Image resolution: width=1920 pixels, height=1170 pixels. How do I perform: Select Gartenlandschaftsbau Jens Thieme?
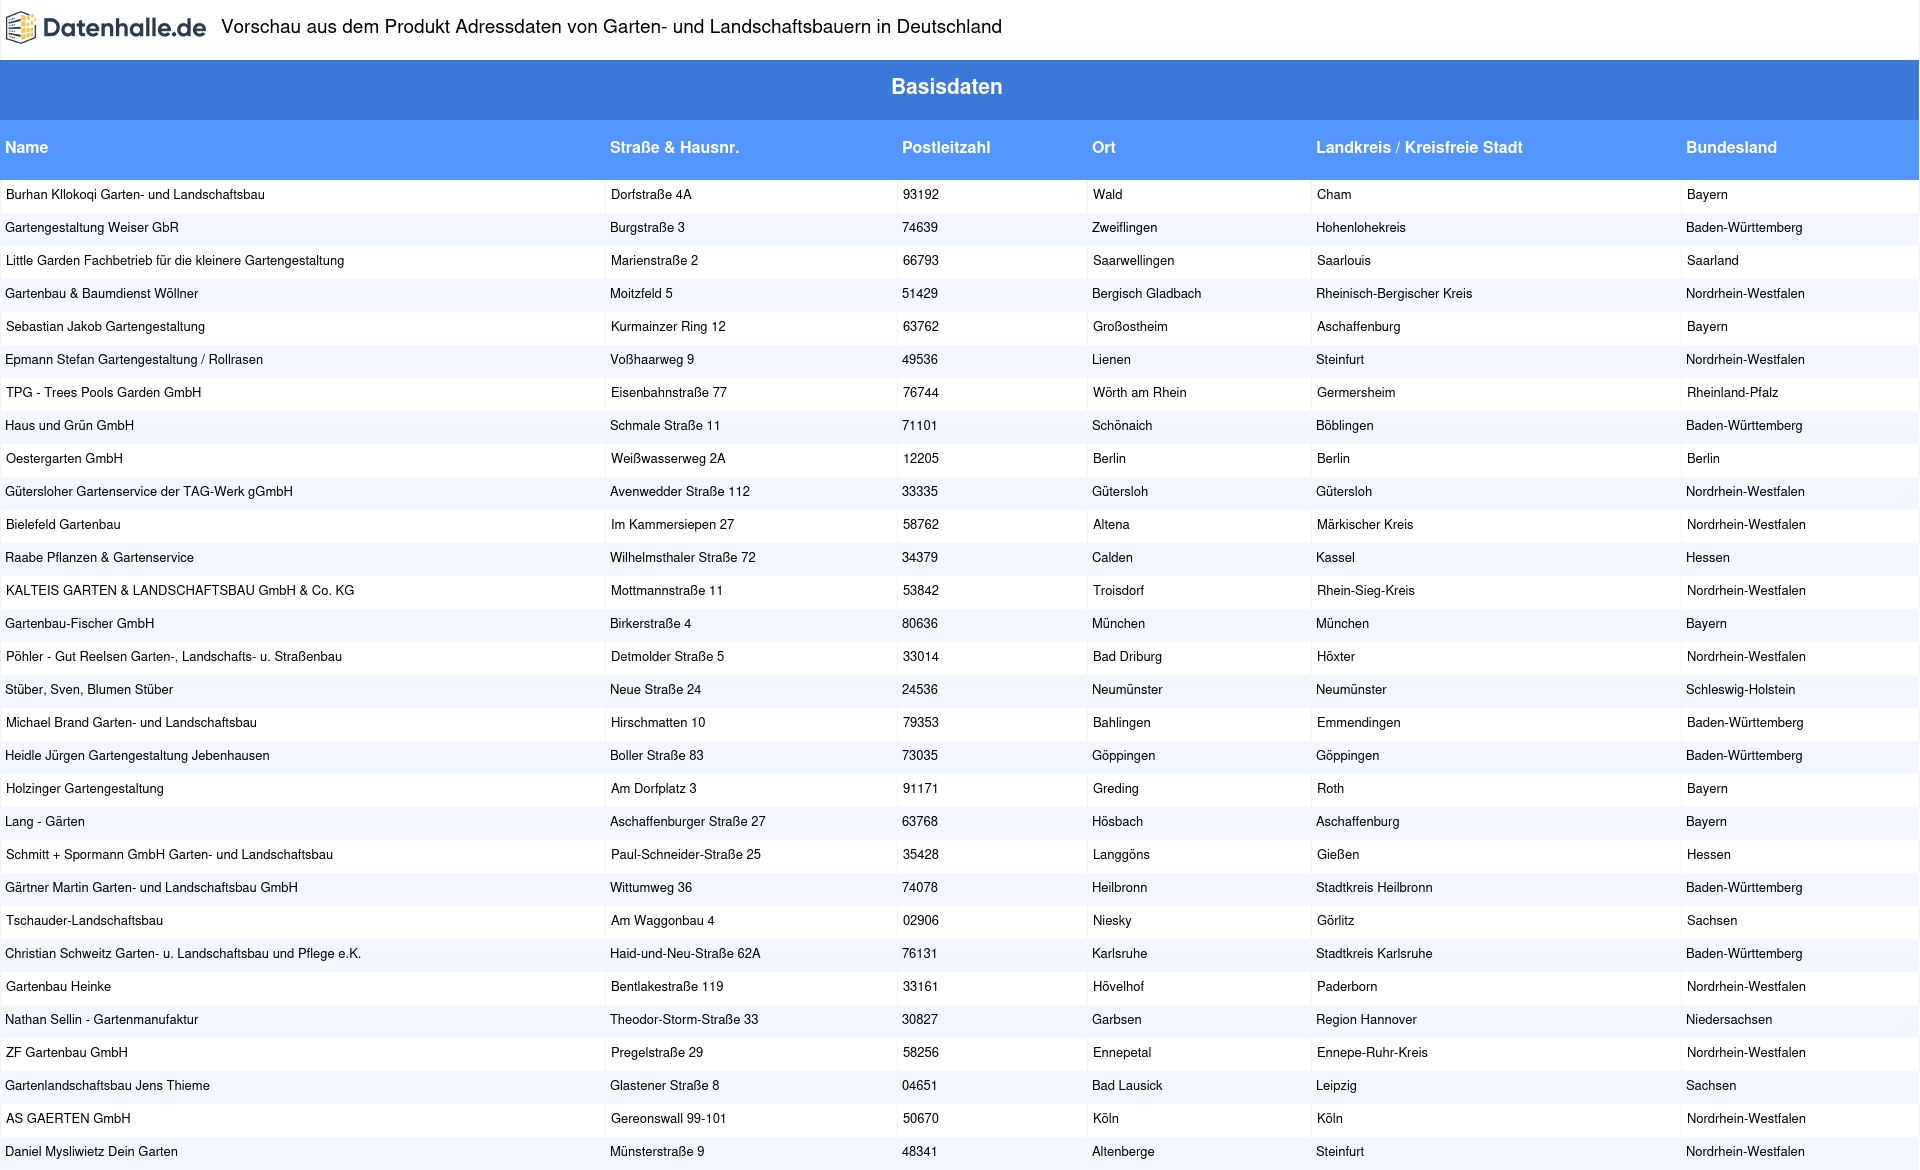point(107,1086)
